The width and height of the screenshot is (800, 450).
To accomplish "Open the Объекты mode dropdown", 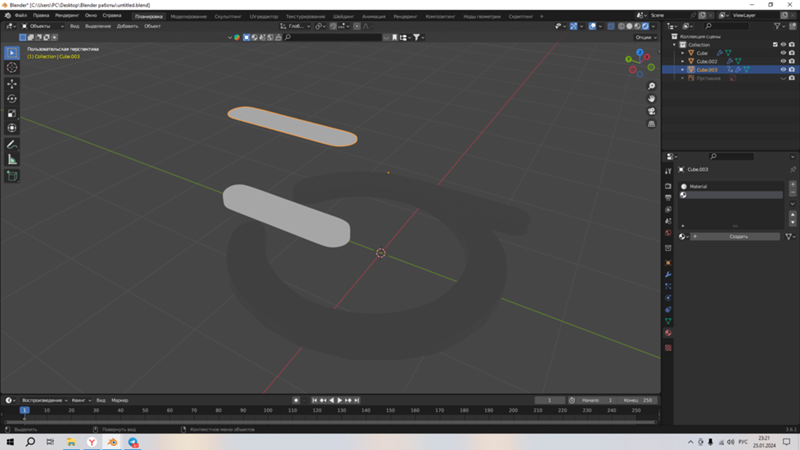I will coord(43,26).
